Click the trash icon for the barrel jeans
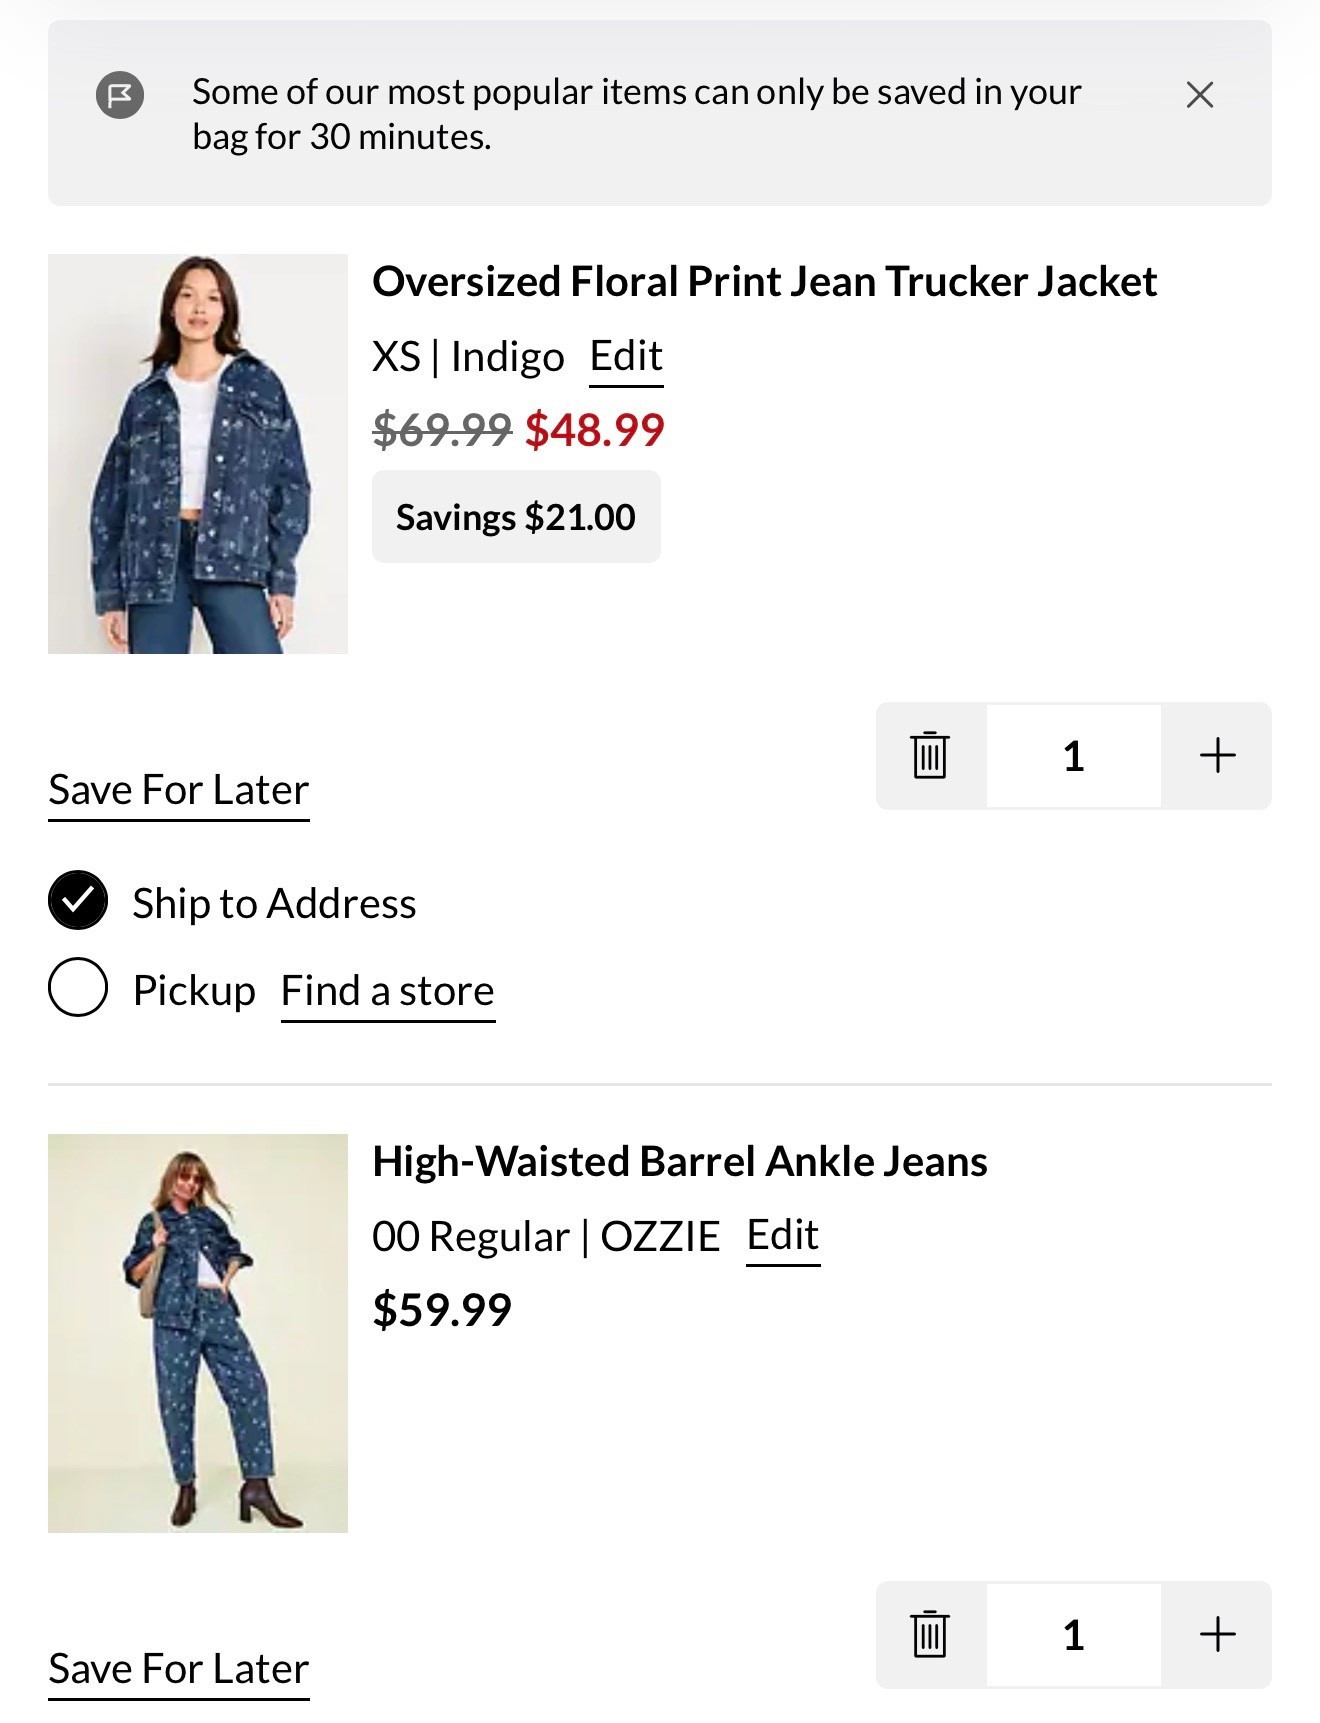Image resolution: width=1320 pixels, height=1723 pixels. [x=928, y=1635]
